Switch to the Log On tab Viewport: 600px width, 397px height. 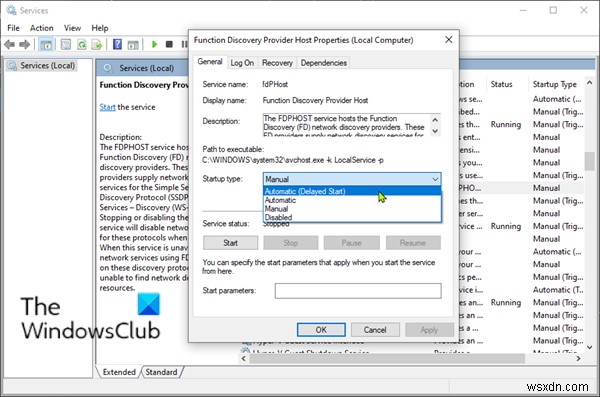(242, 63)
